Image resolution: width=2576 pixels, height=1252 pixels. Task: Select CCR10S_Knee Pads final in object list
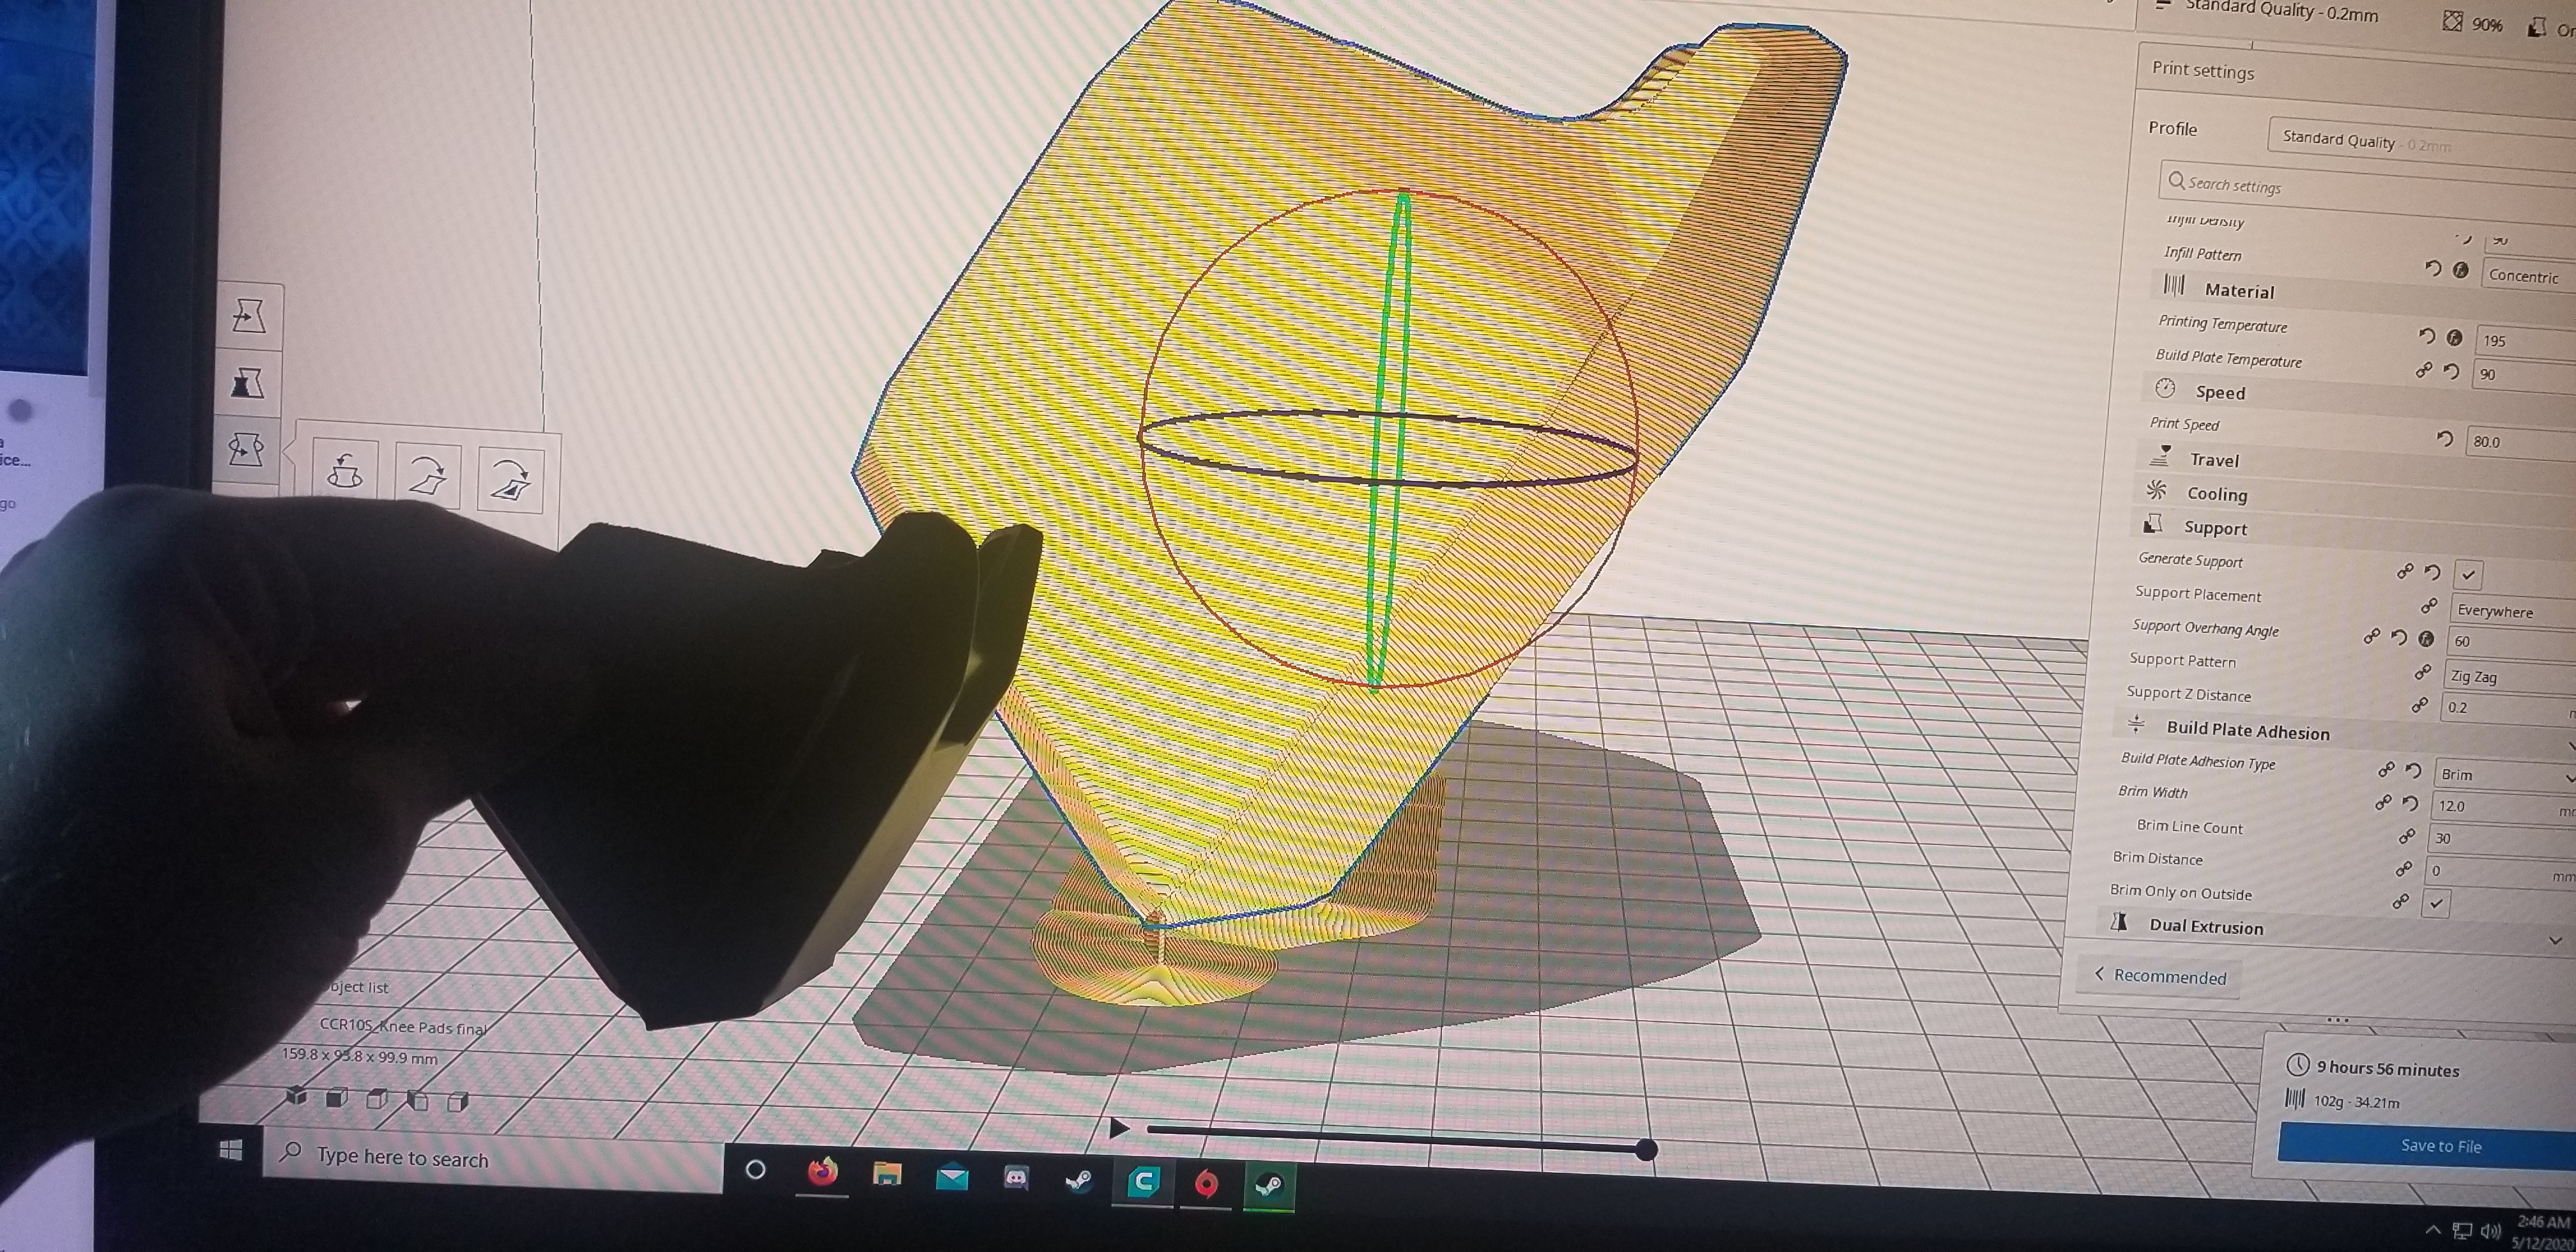(x=403, y=1026)
